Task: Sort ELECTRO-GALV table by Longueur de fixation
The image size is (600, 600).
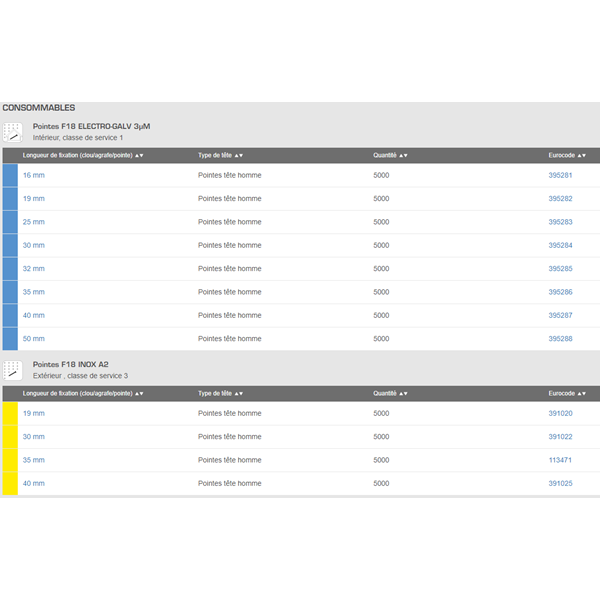Action: coord(83,156)
